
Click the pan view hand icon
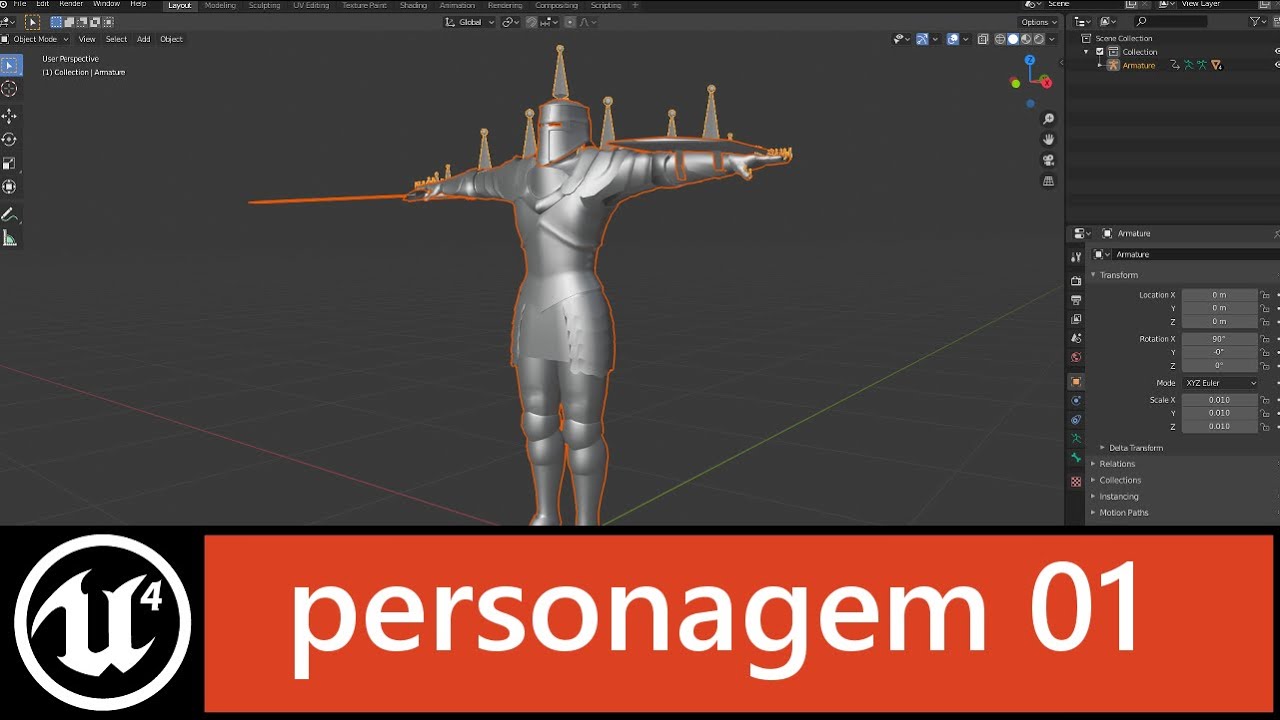1048,139
